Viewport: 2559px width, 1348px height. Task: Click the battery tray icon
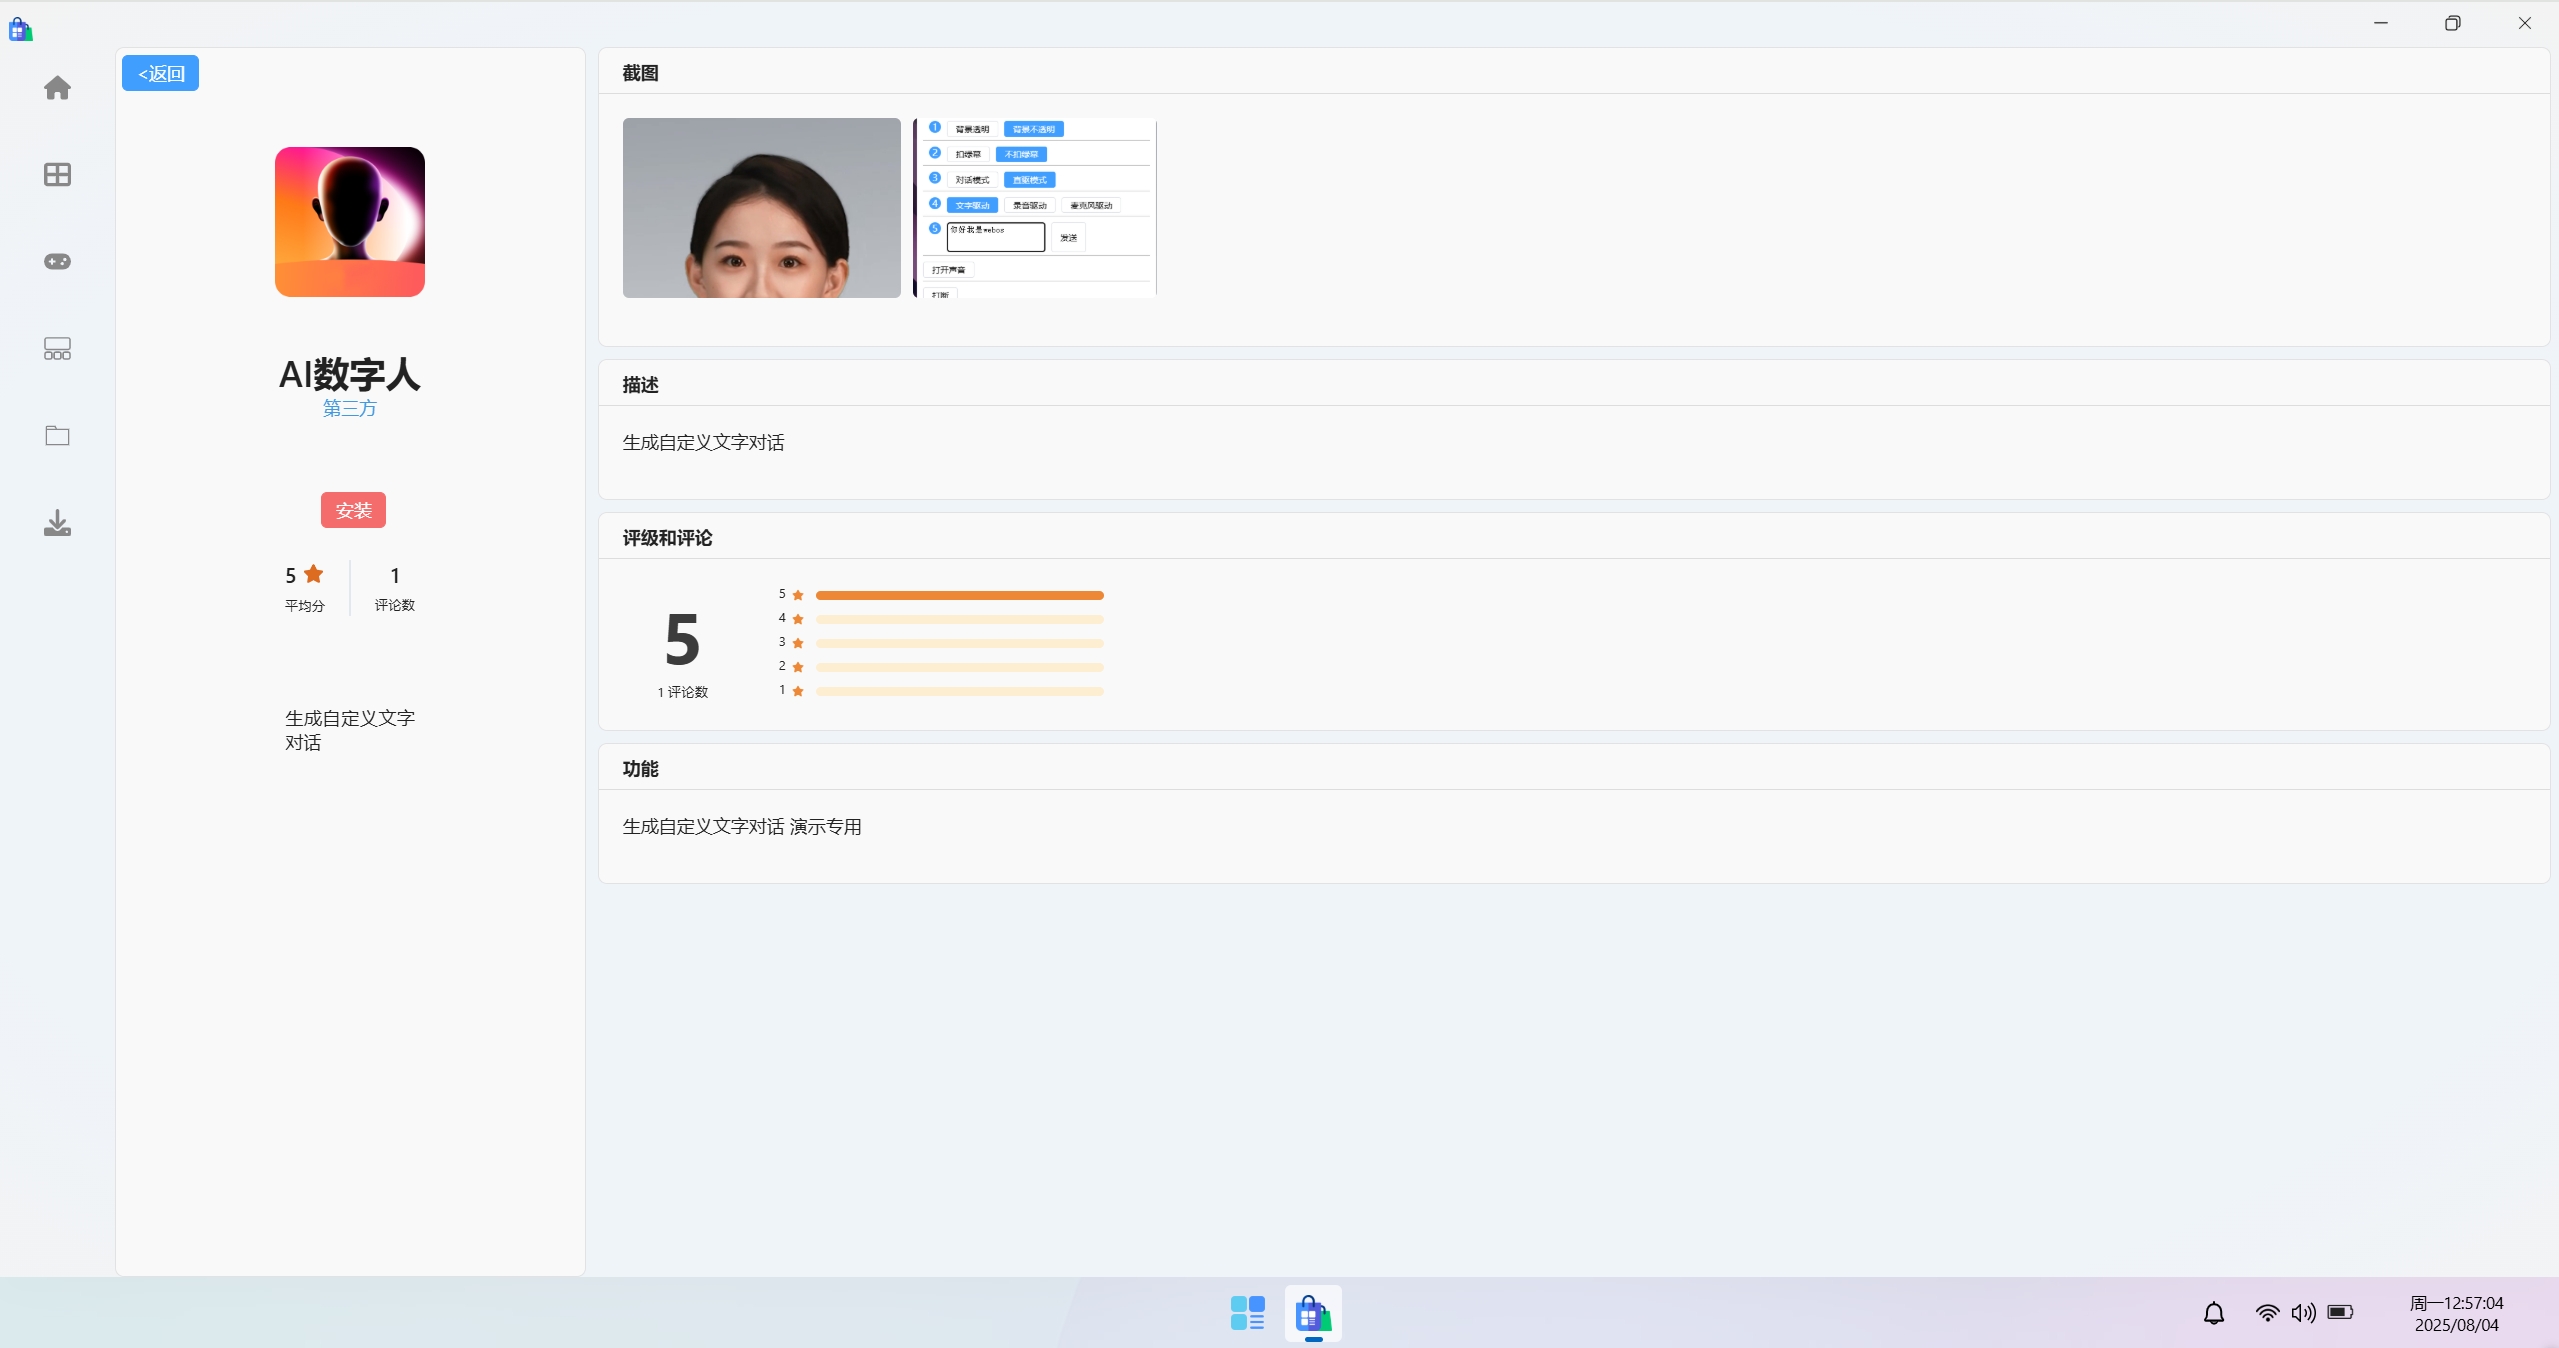(2340, 1312)
